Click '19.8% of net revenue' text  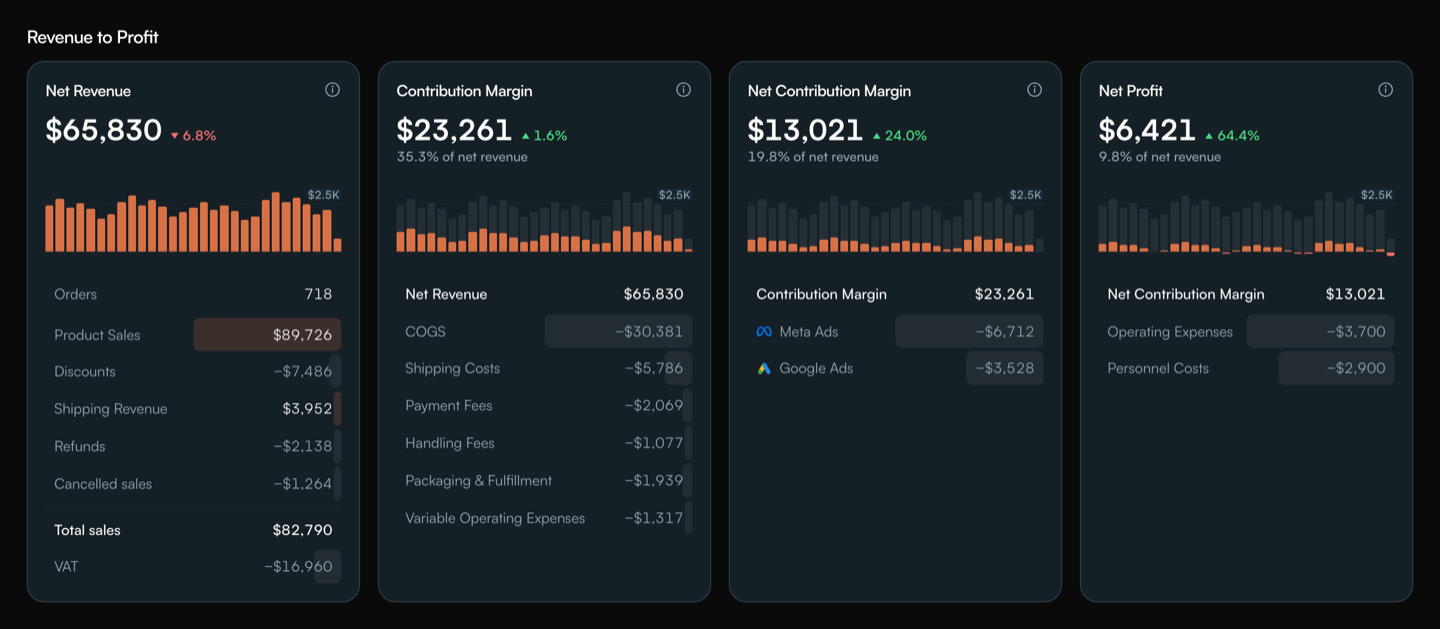coord(813,157)
